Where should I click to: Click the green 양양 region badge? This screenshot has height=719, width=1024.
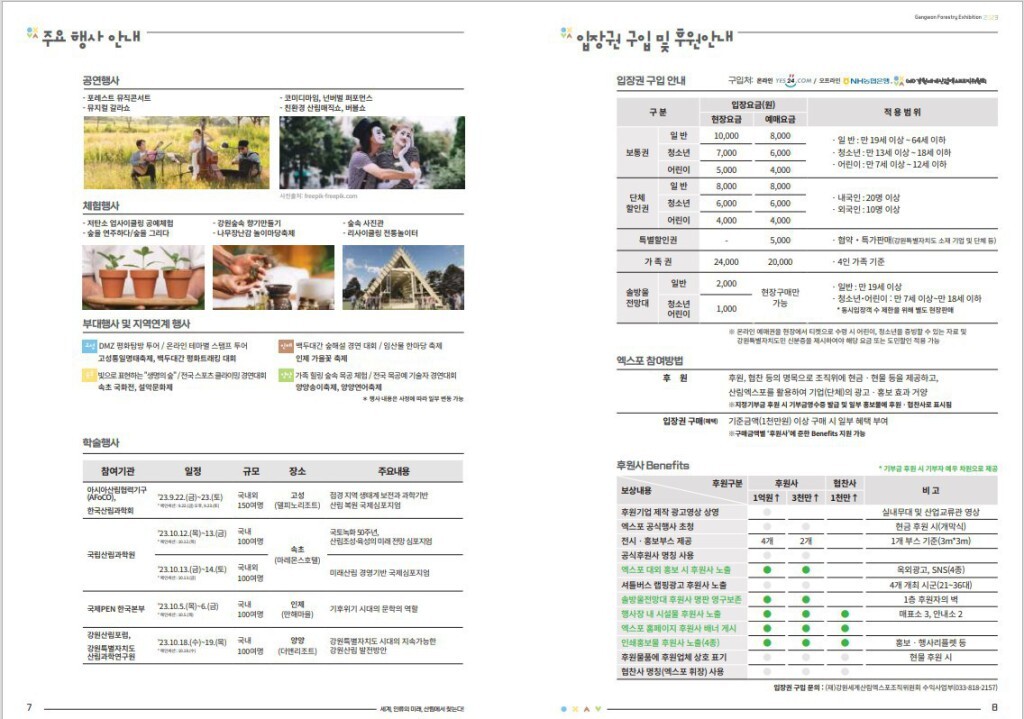[286, 375]
